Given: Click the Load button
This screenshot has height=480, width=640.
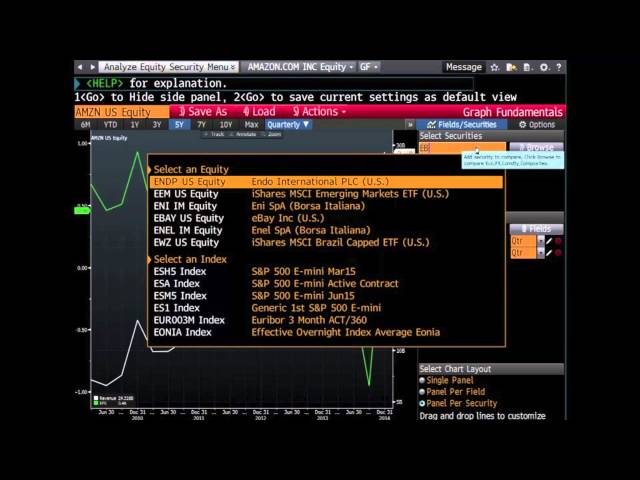Looking at the screenshot, I should (x=259, y=111).
